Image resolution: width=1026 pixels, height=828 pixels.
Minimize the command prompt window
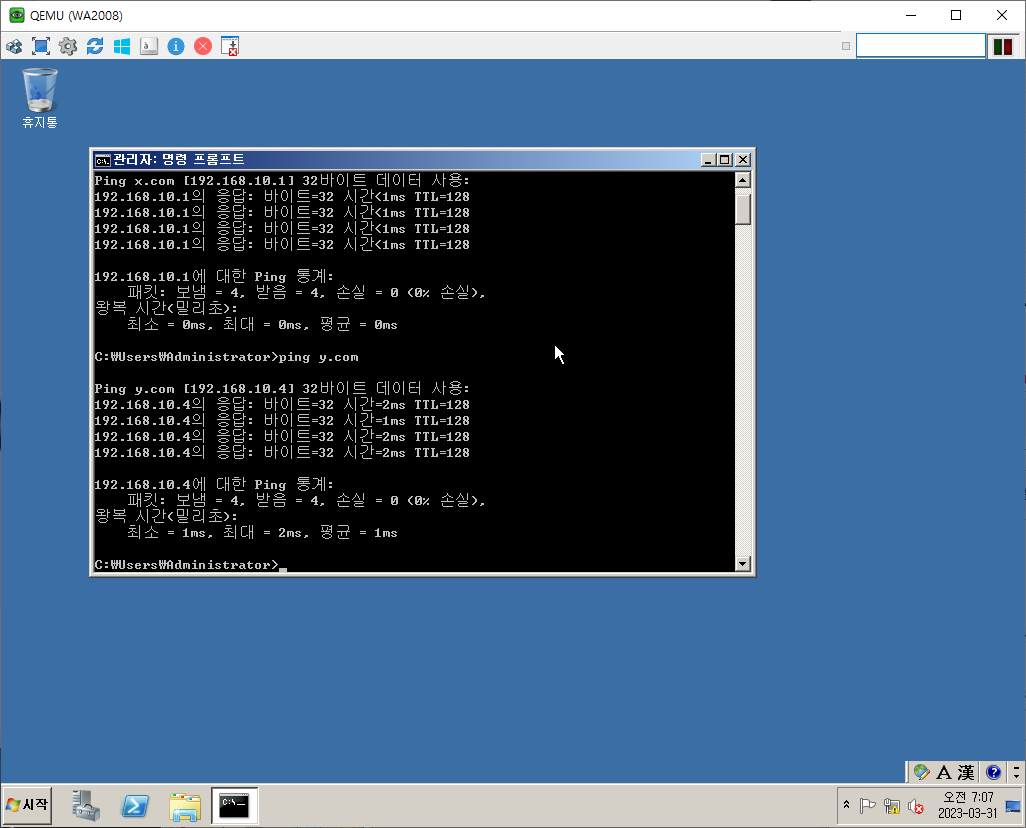[708, 160]
